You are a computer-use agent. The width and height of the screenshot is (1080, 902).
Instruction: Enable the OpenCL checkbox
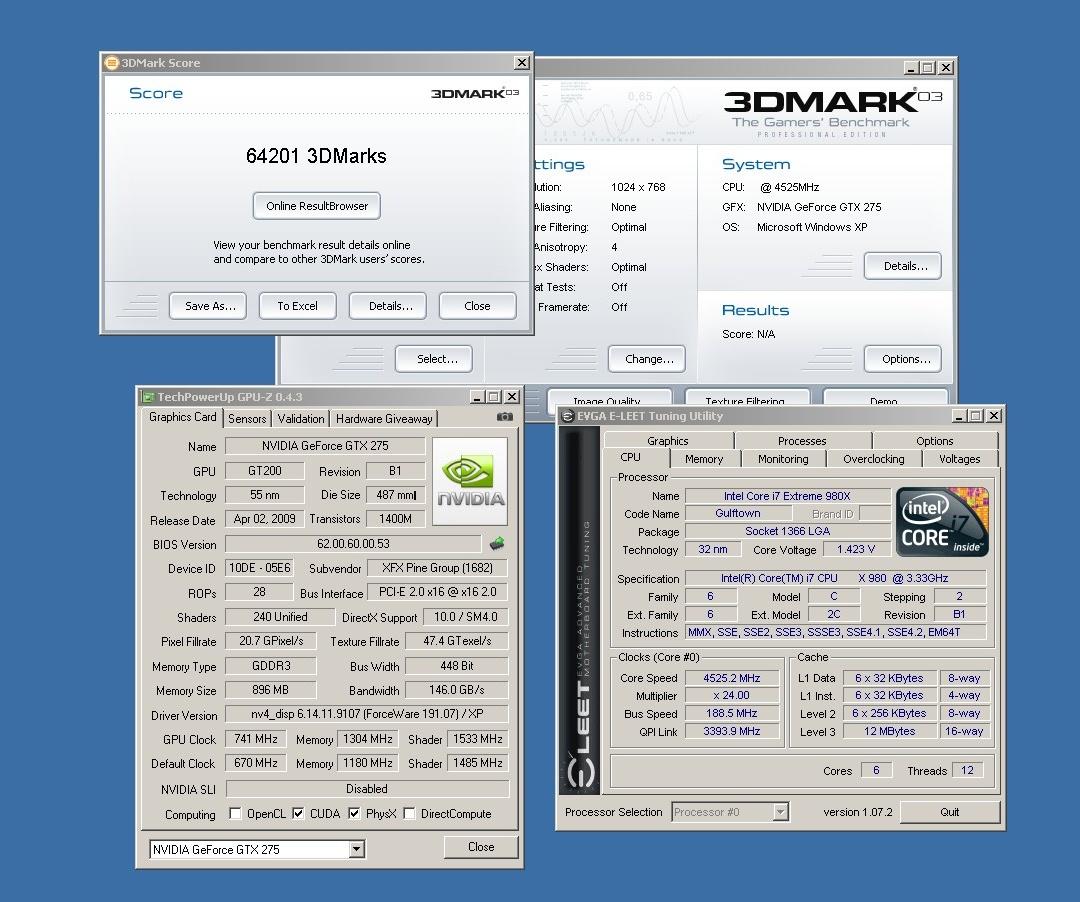tap(235, 813)
